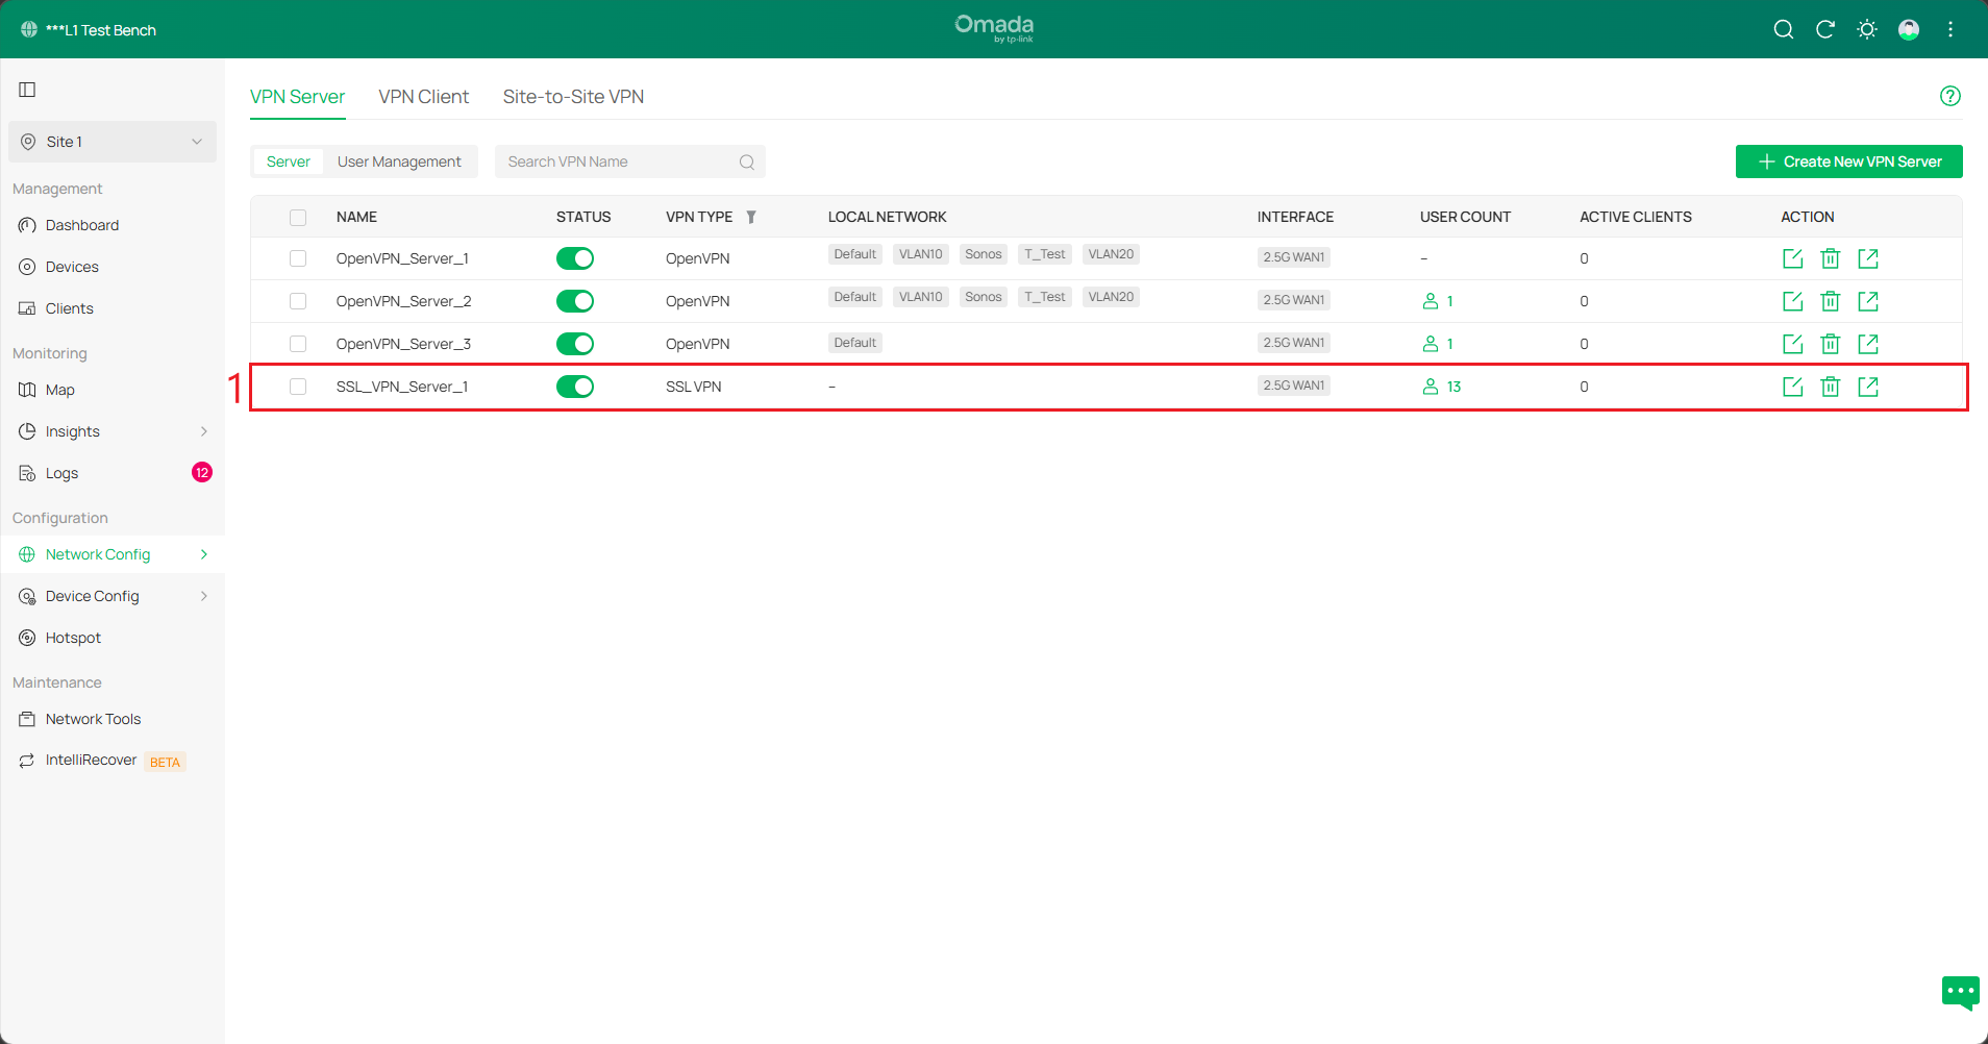Open the user account avatar
Image resolution: width=1988 pixels, height=1044 pixels.
click(1909, 30)
